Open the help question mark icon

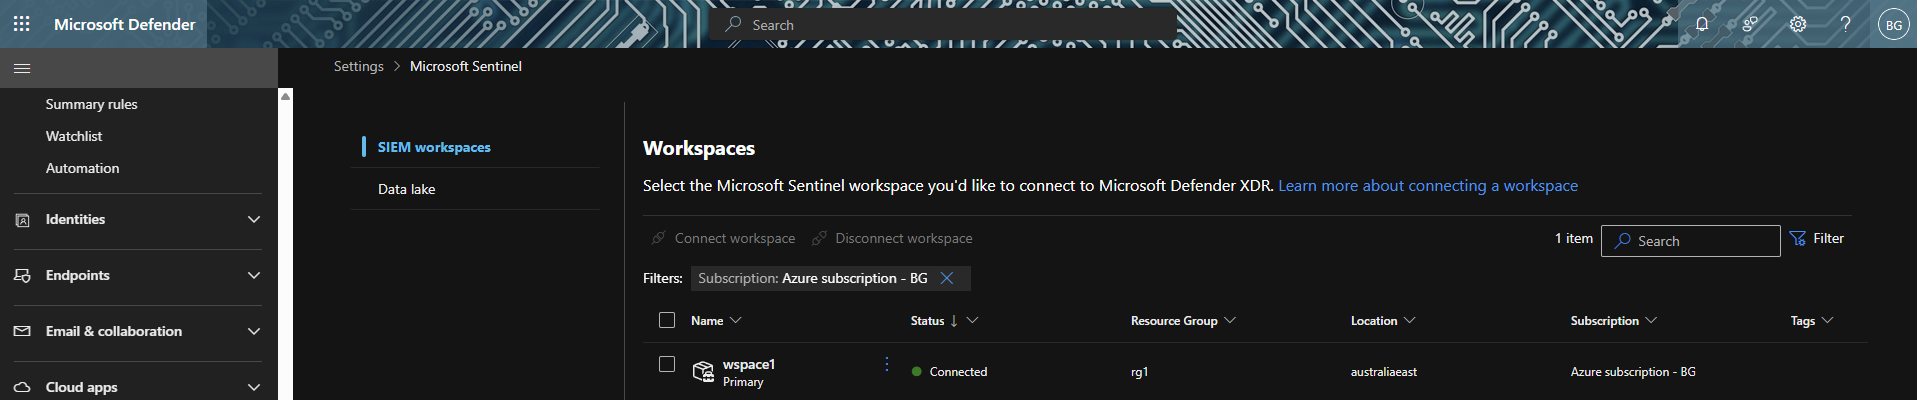[x=1845, y=24]
